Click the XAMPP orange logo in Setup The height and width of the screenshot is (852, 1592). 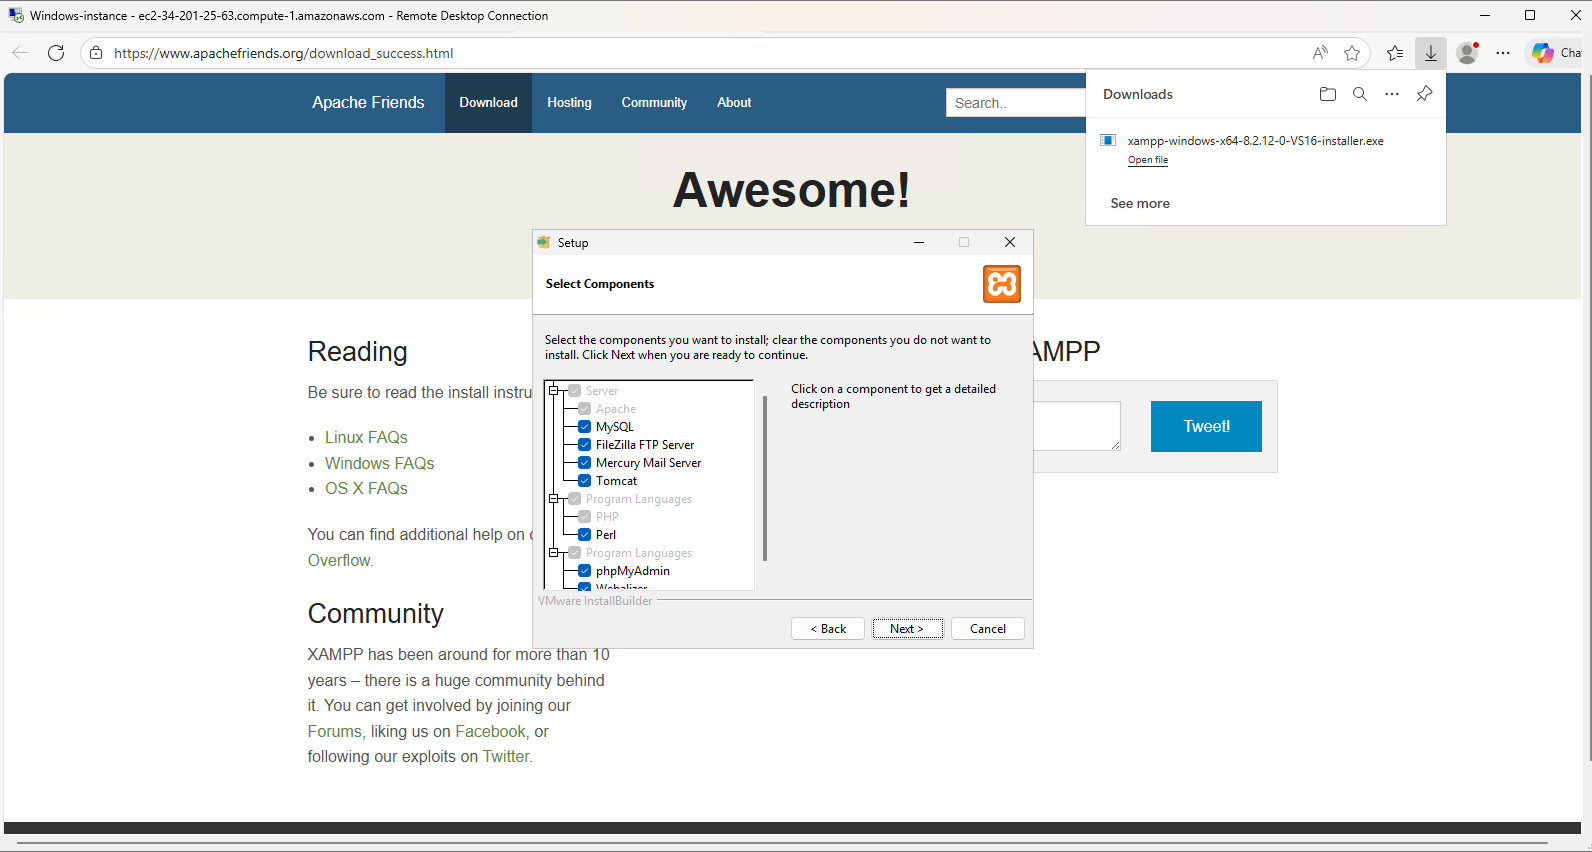1002,284
